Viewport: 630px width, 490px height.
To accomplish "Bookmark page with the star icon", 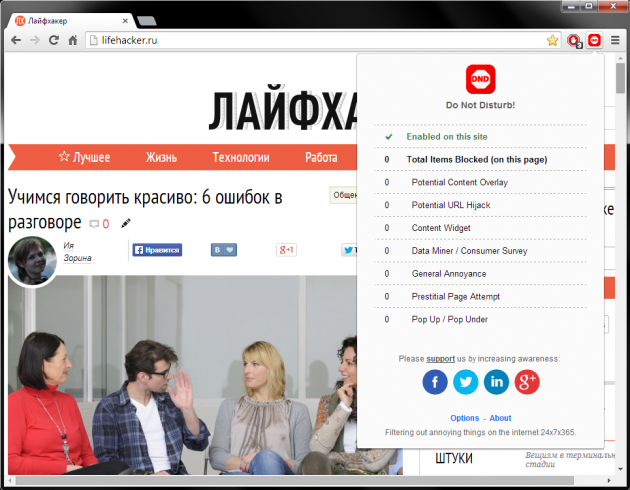I will 553,40.
